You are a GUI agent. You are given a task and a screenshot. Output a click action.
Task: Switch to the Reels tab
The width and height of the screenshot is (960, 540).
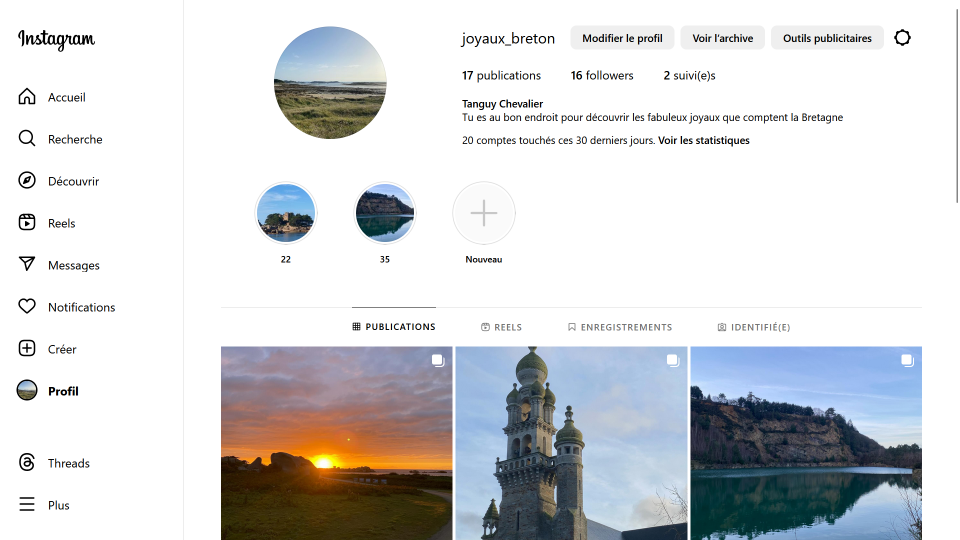501,327
